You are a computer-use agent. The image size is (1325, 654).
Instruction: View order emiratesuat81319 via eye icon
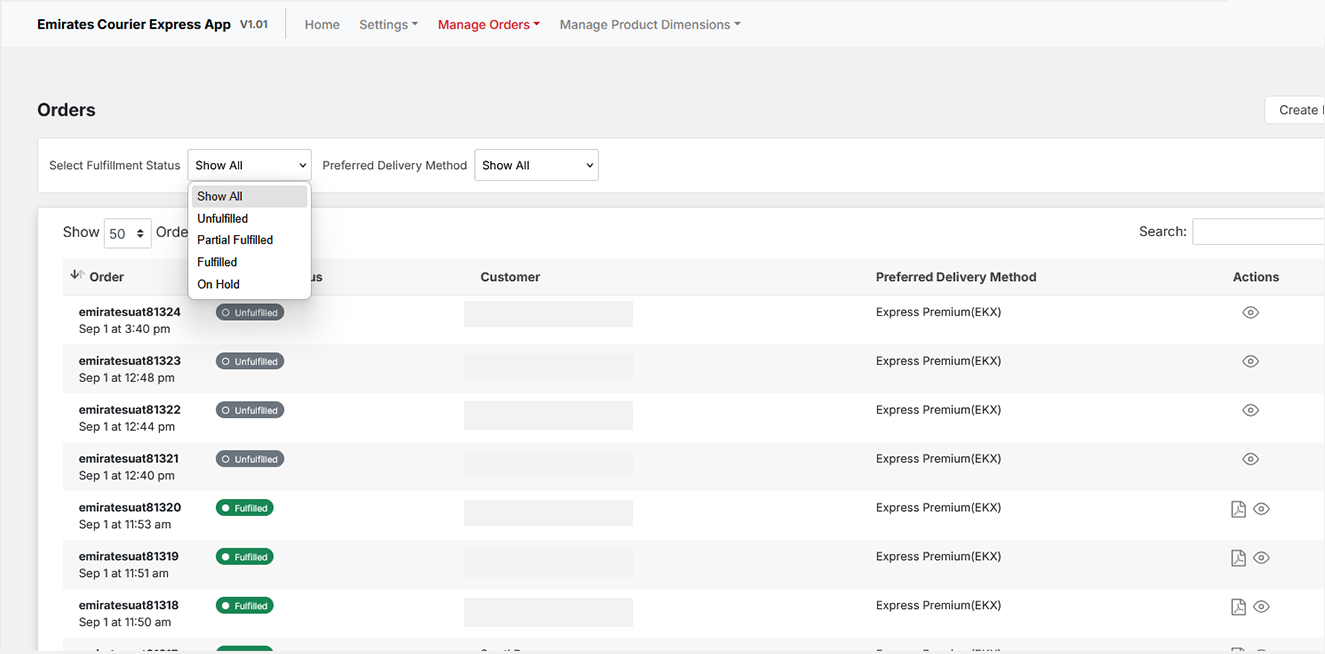coord(1261,558)
